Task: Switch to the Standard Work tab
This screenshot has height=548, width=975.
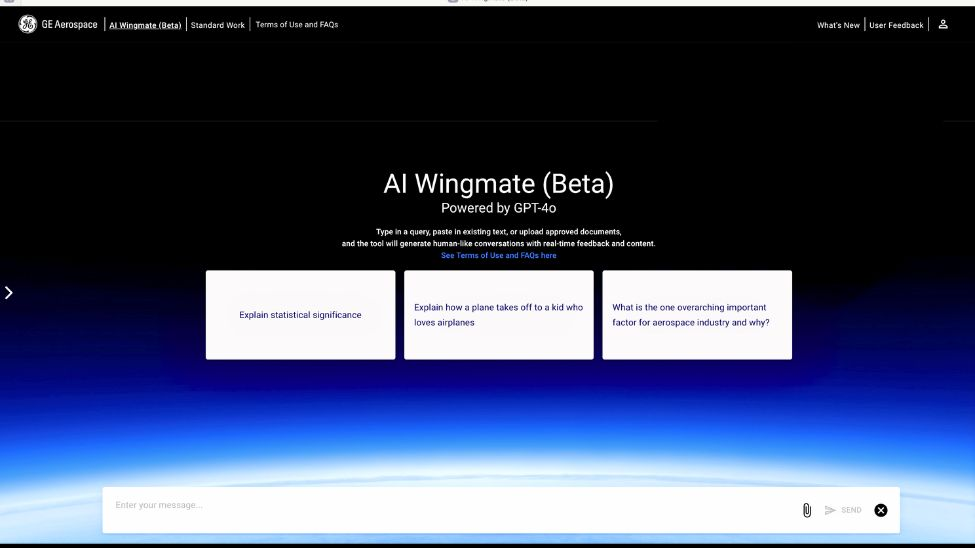Action: 218,25
